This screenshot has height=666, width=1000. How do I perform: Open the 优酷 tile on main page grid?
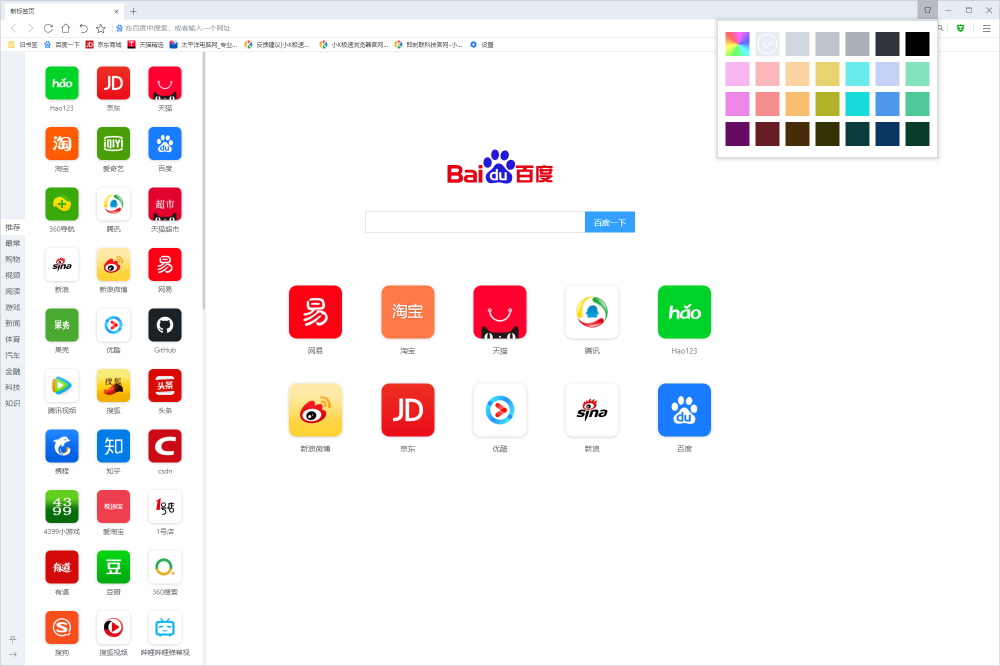[500, 410]
